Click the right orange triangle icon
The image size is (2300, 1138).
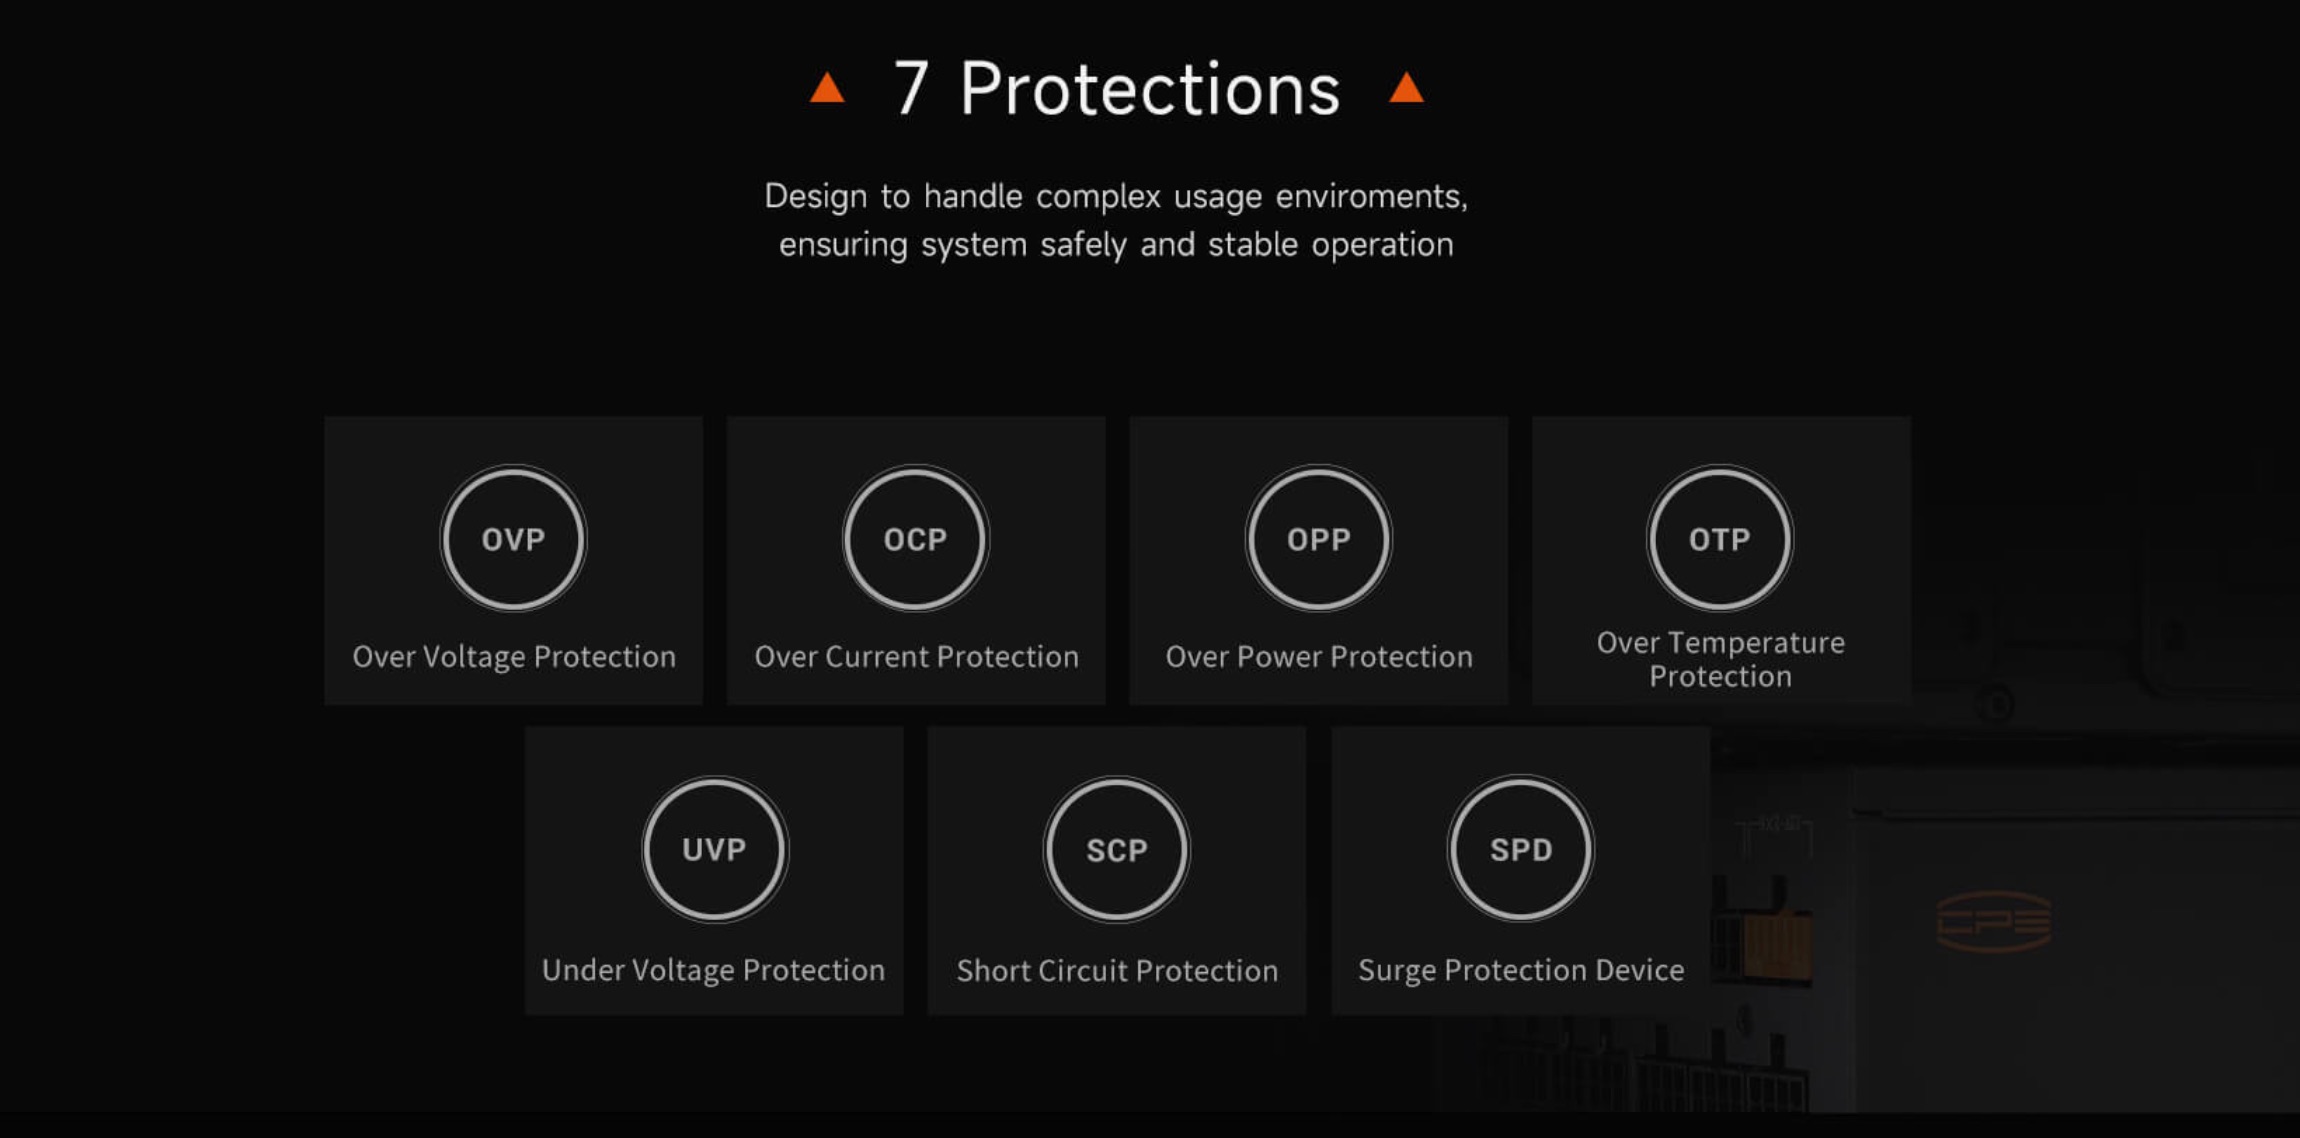(1406, 88)
